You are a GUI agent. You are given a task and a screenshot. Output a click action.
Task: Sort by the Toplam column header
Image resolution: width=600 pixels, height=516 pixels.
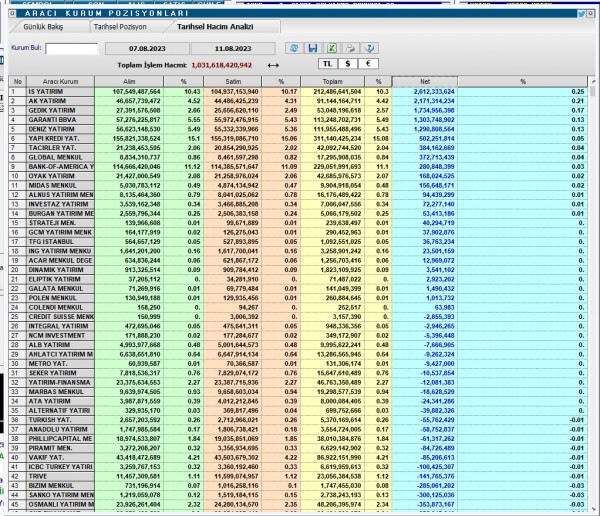coord(333,82)
